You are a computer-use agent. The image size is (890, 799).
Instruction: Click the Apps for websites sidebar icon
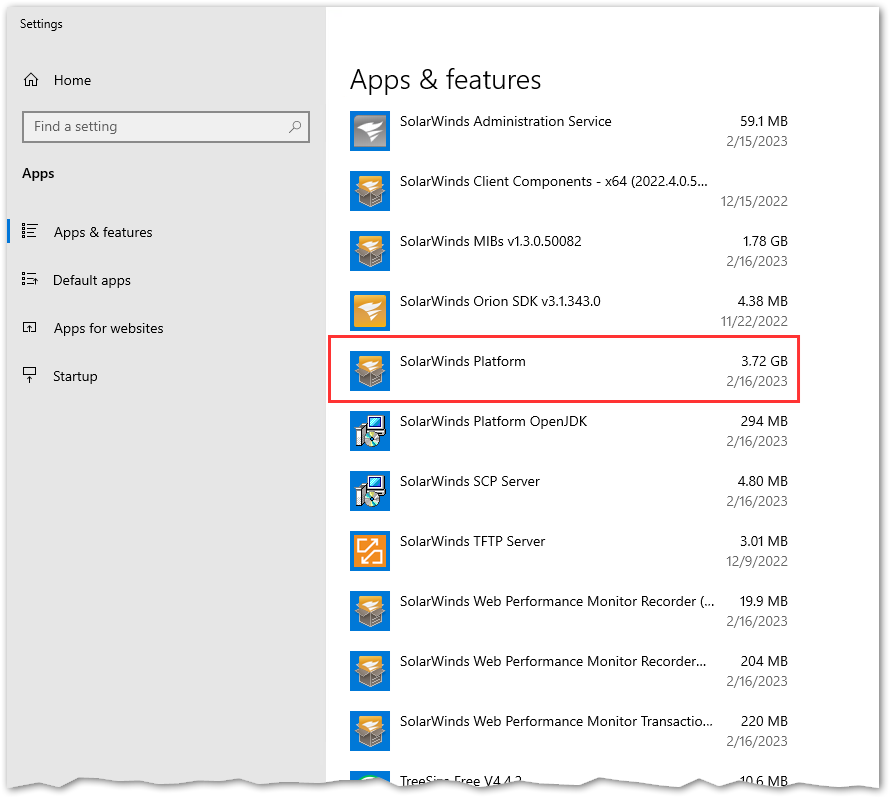point(30,327)
